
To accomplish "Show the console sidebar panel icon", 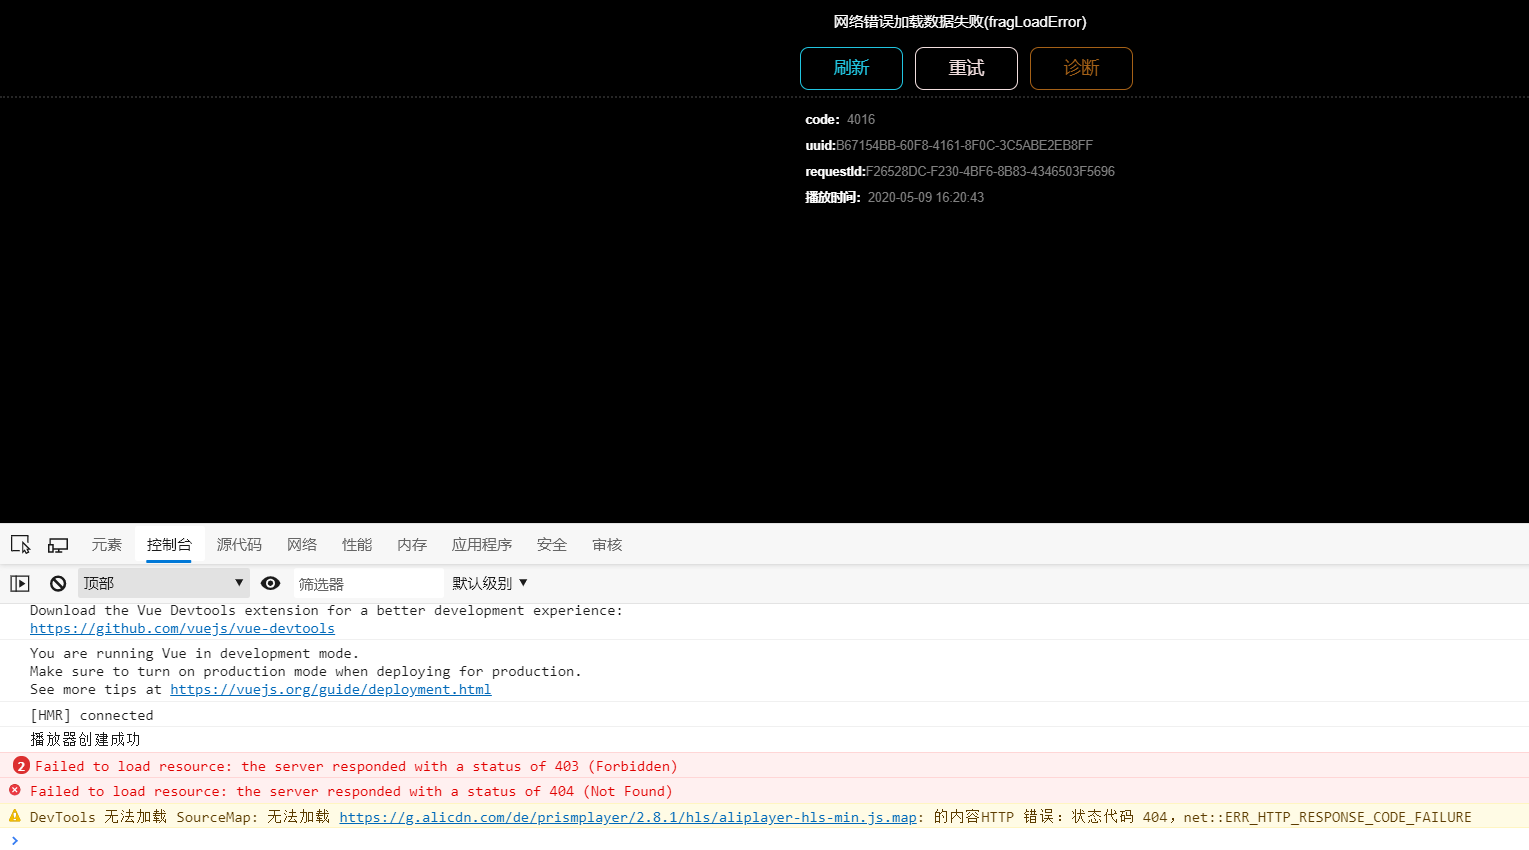I will pyautogui.click(x=20, y=583).
